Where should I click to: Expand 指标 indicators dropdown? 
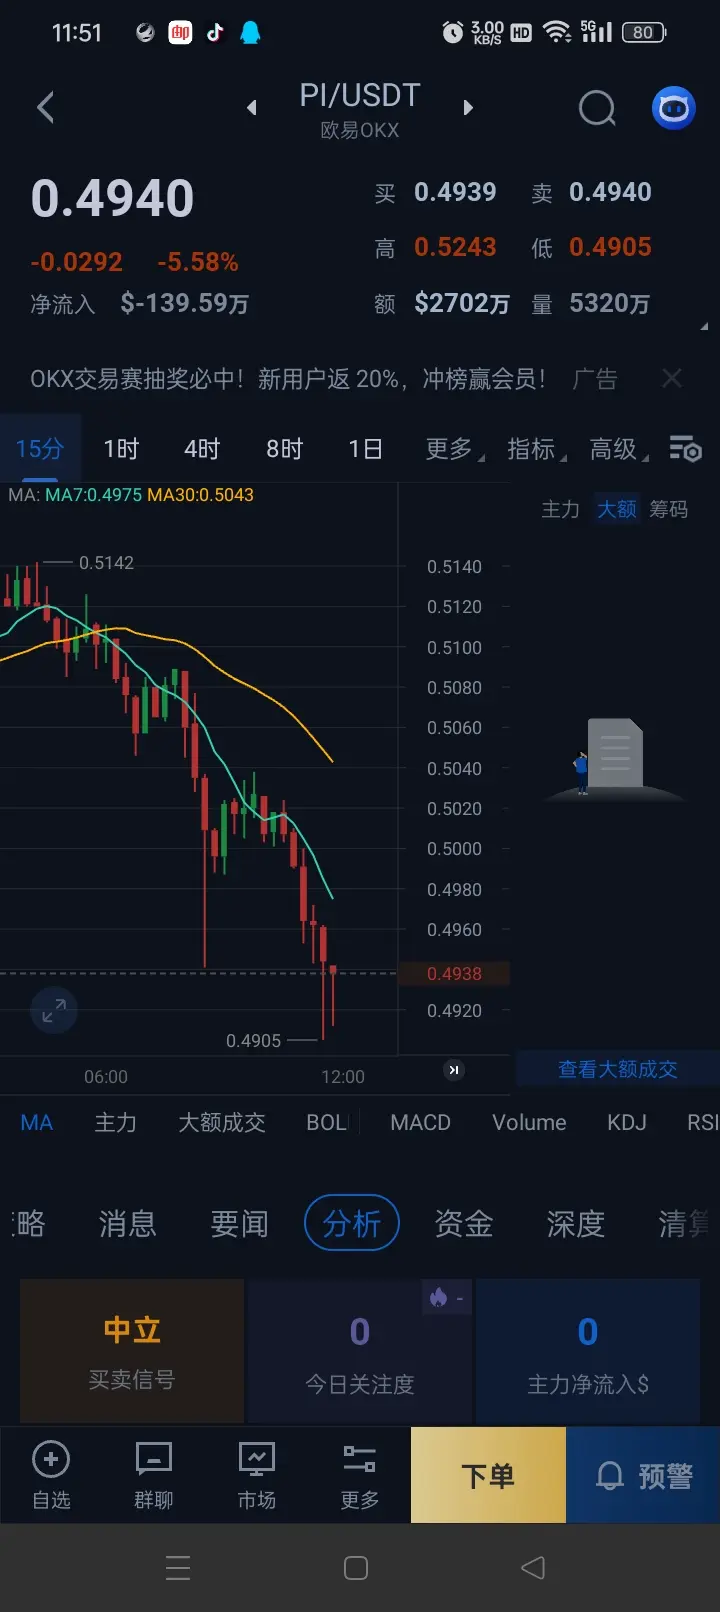tap(536, 449)
